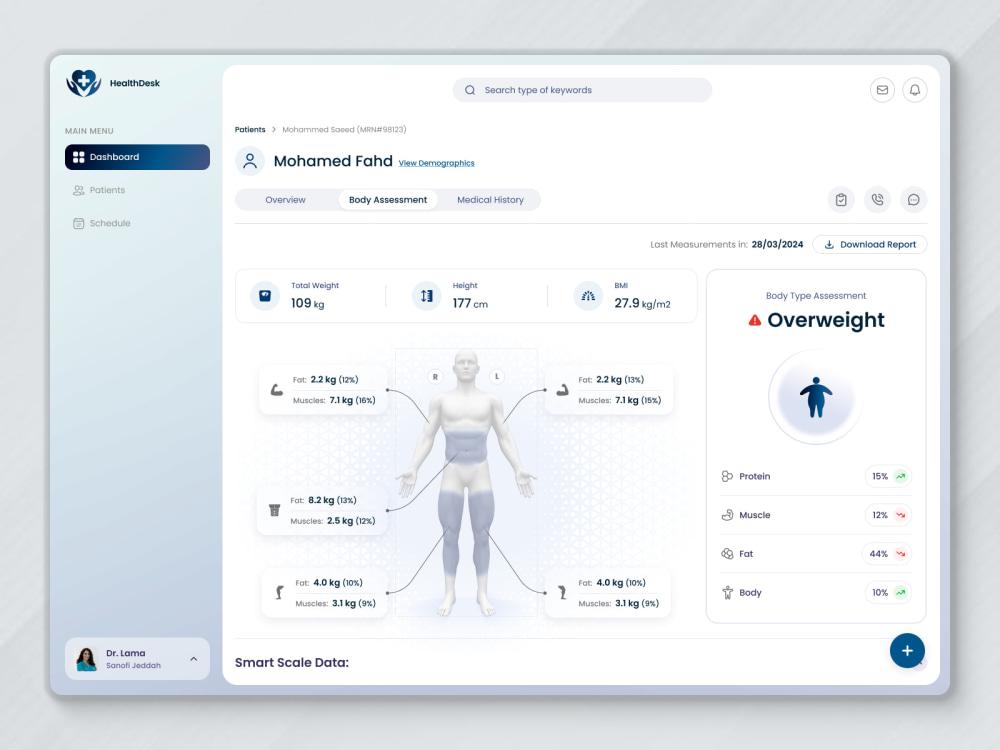
Task: Click the Overweight assessment heading
Action: pos(826,320)
